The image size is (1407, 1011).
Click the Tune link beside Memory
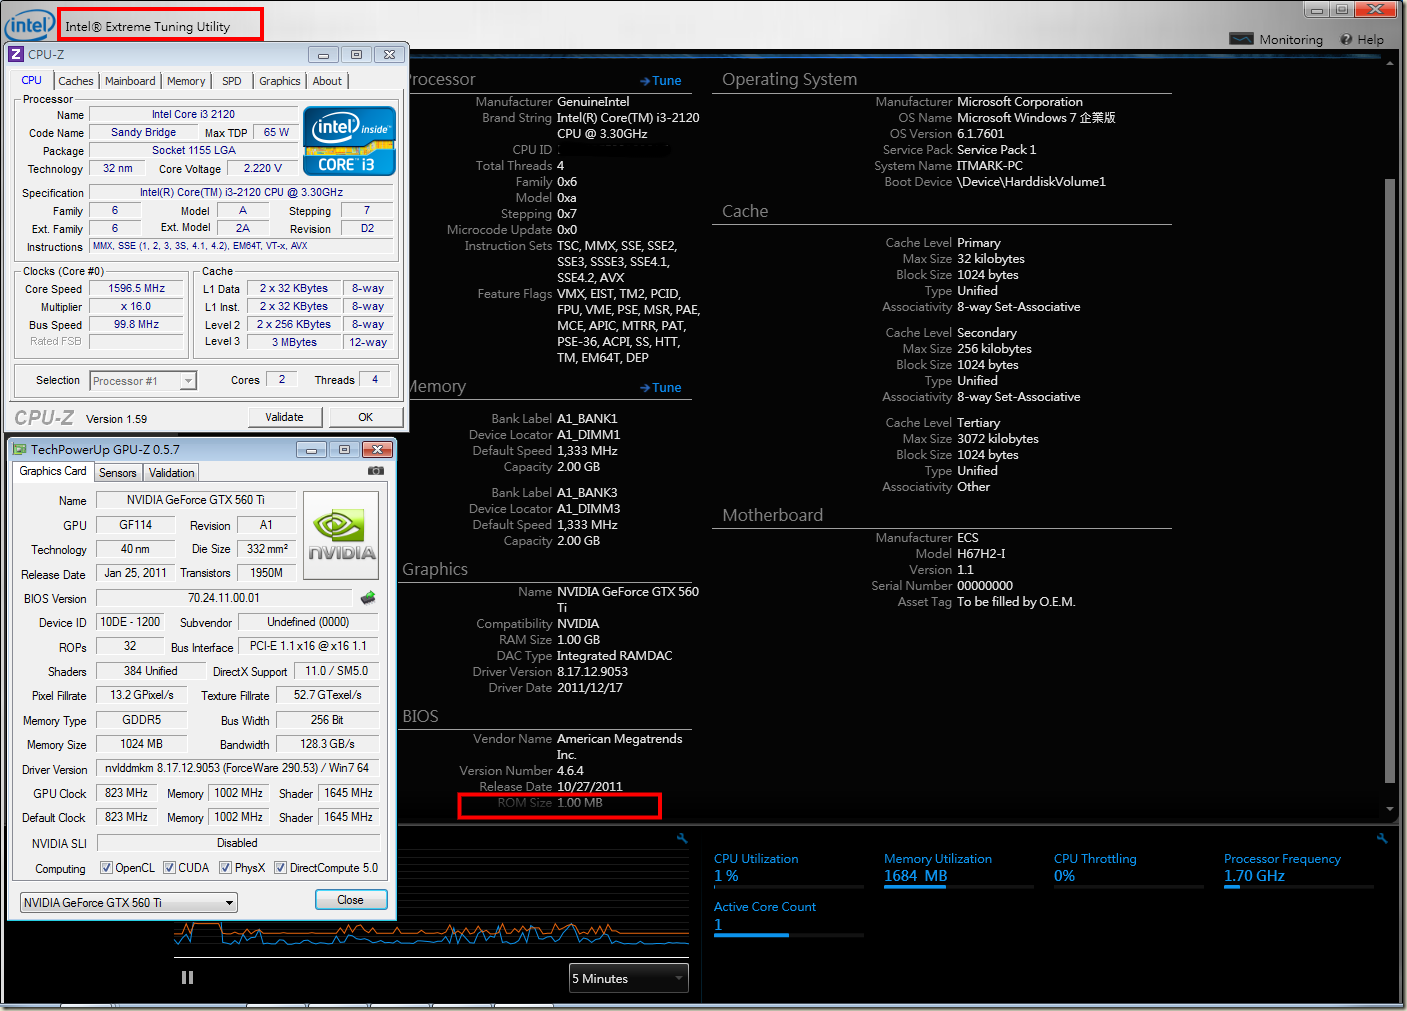coord(661,388)
